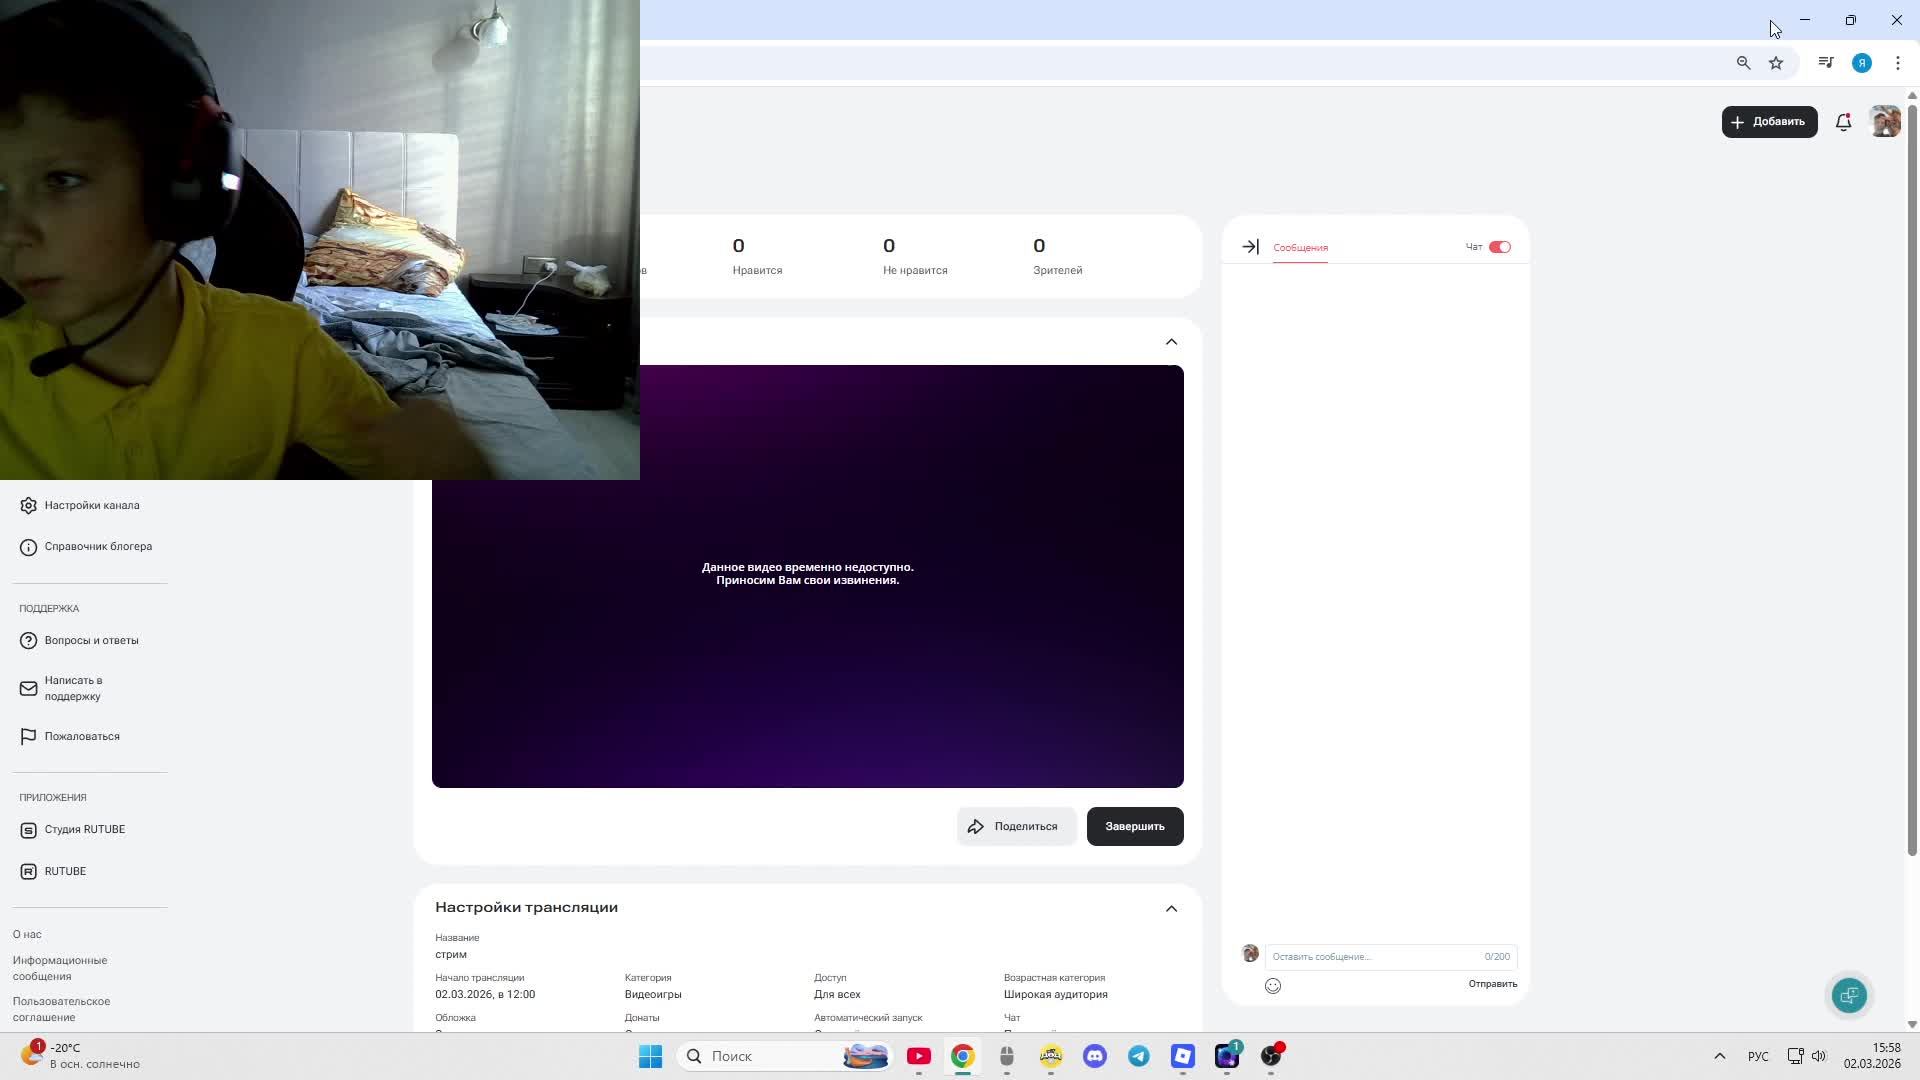
Task: Collapse the chat panel with the arrow icon
Action: [x=1250, y=247]
